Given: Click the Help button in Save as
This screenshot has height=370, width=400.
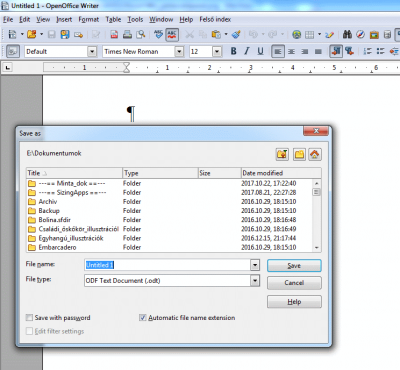Looking at the screenshot, I should [x=294, y=302].
